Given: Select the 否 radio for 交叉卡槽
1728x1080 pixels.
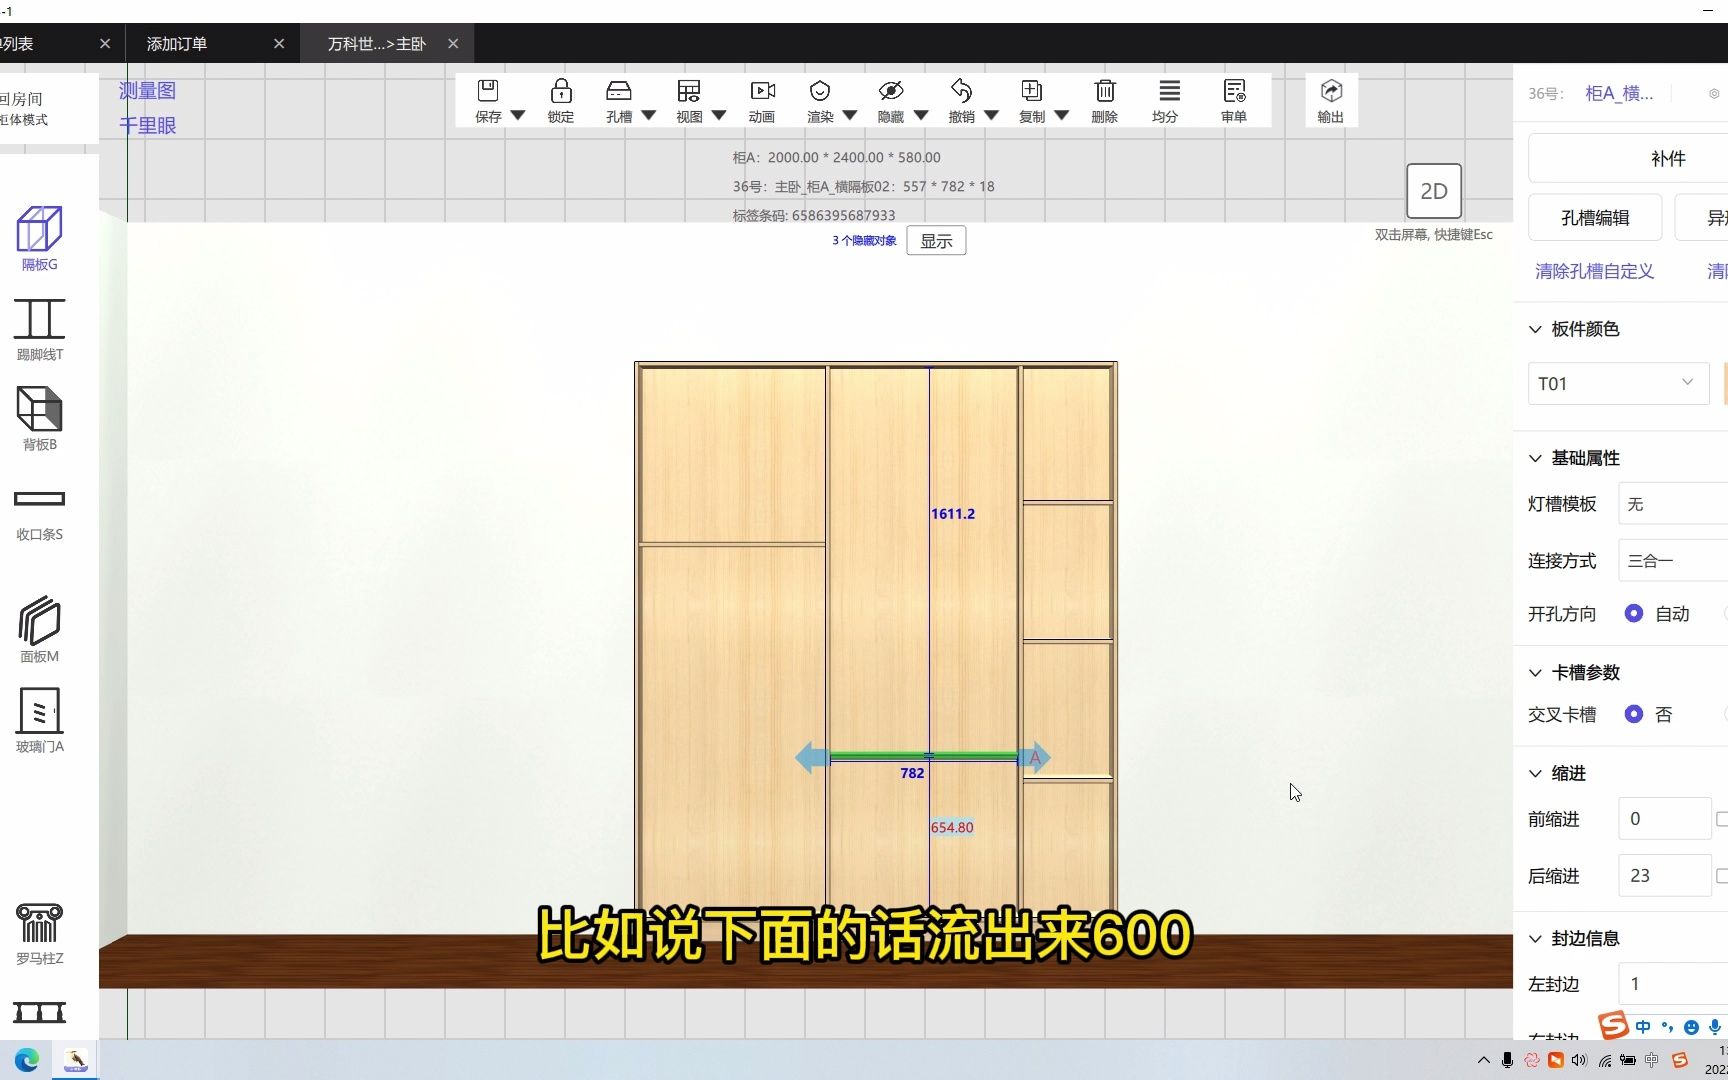Looking at the screenshot, I should (1634, 714).
